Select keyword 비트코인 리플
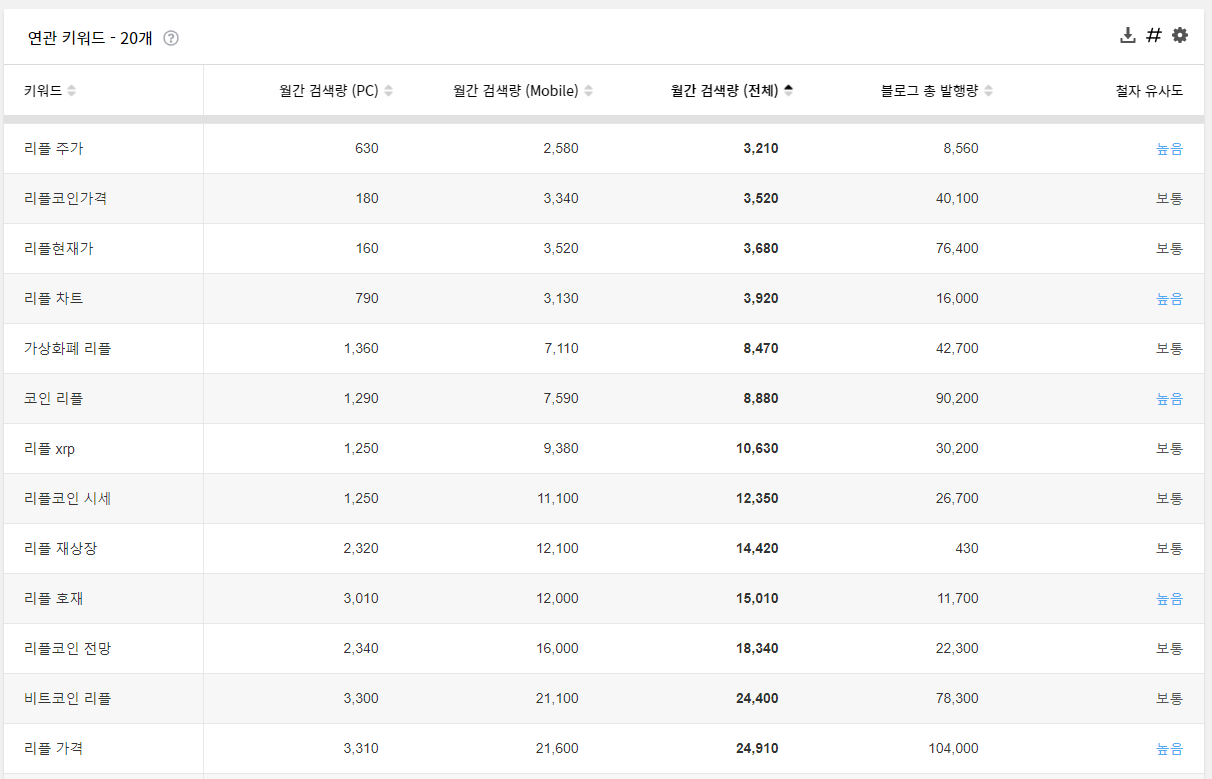 point(68,699)
